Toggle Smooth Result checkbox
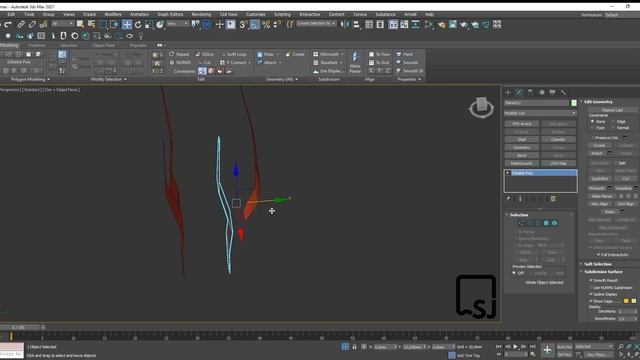 [x=591, y=280]
